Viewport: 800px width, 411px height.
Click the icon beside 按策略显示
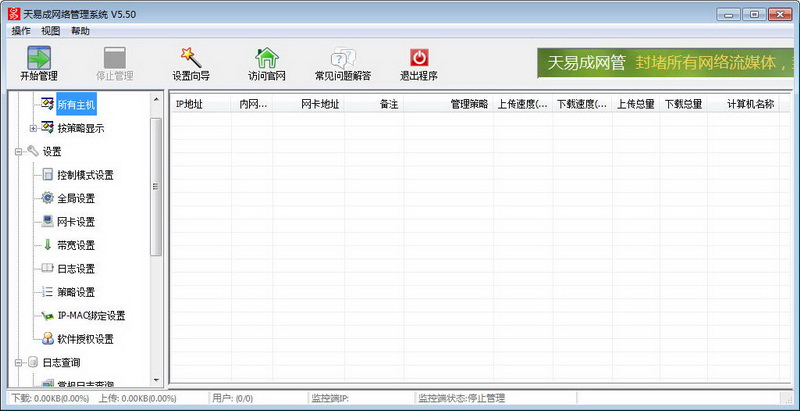[x=47, y=127]
